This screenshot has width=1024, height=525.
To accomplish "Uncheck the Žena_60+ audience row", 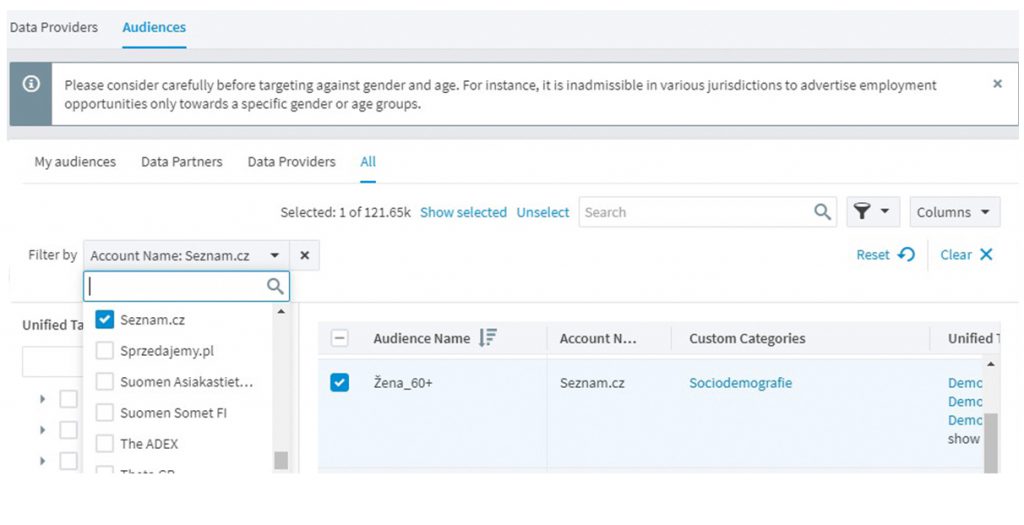I will 340,383.
